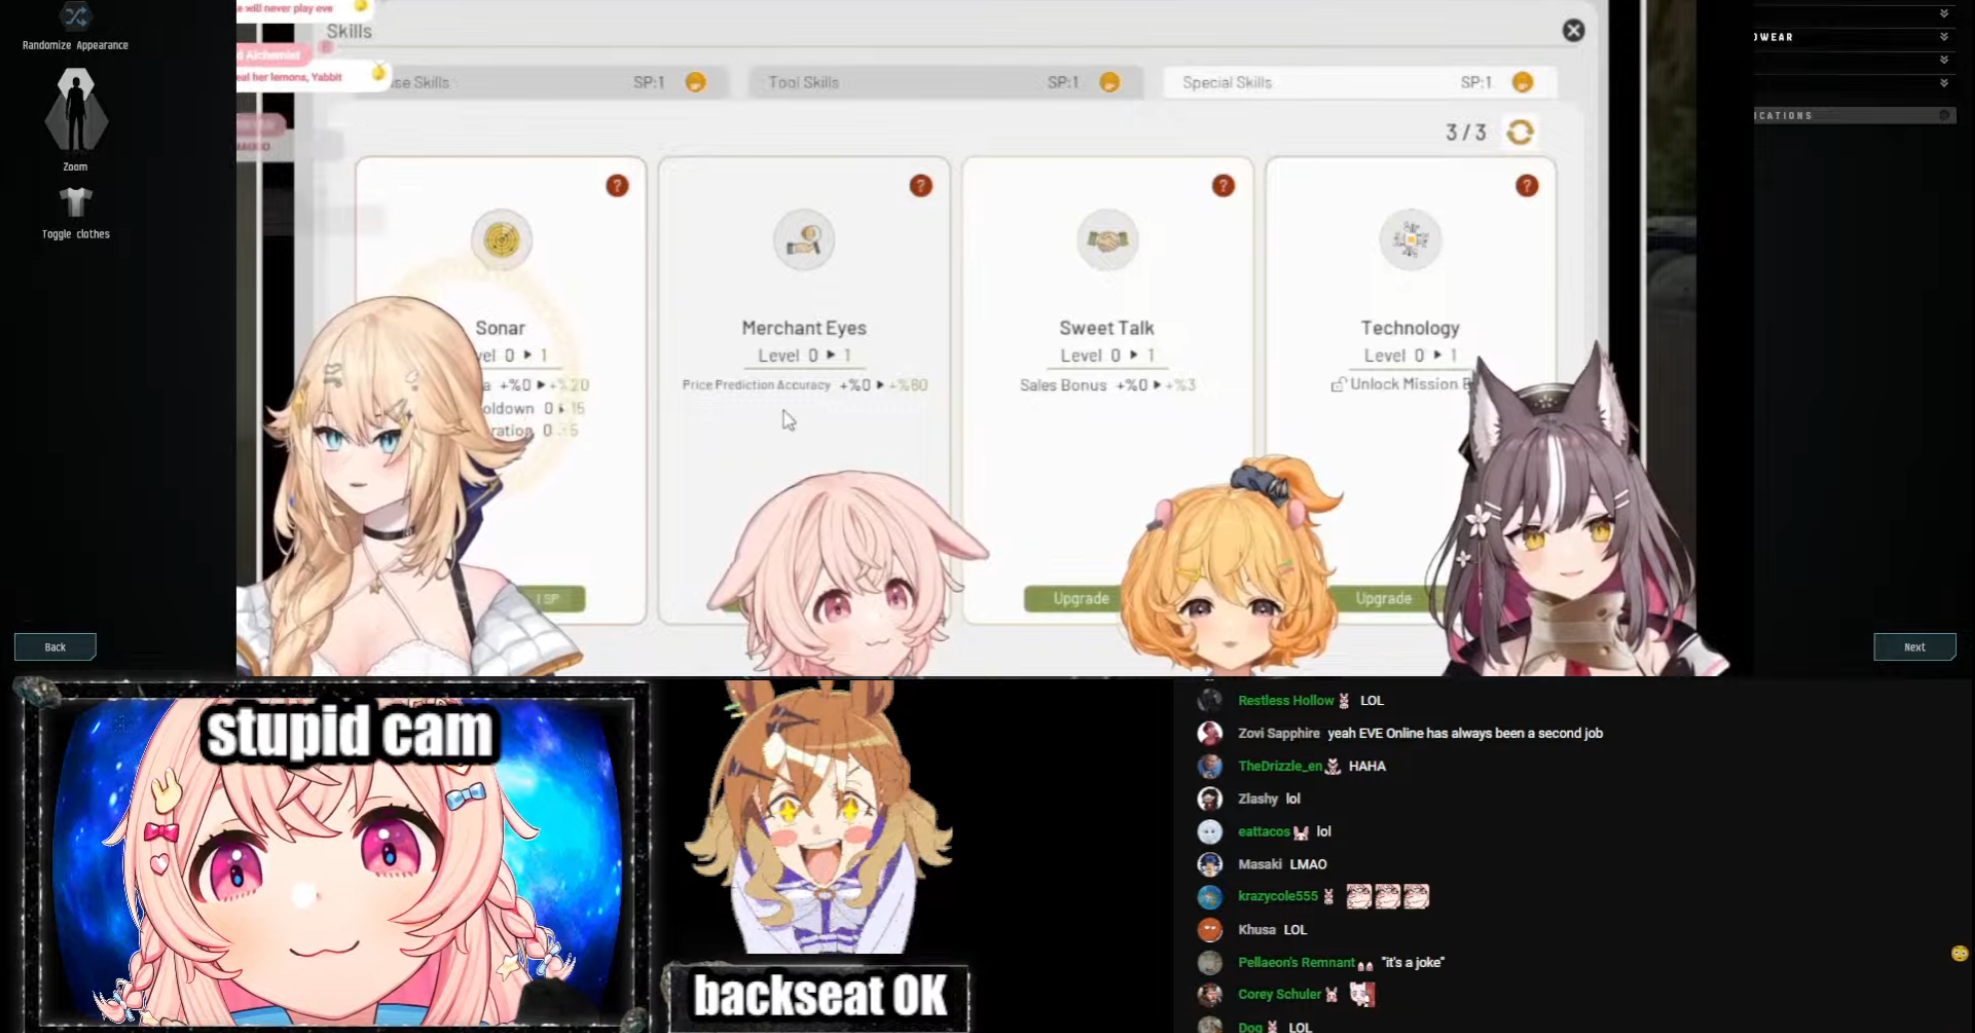
Task: Click the 'backseat OK' label
Action: [x=819, y=996]
